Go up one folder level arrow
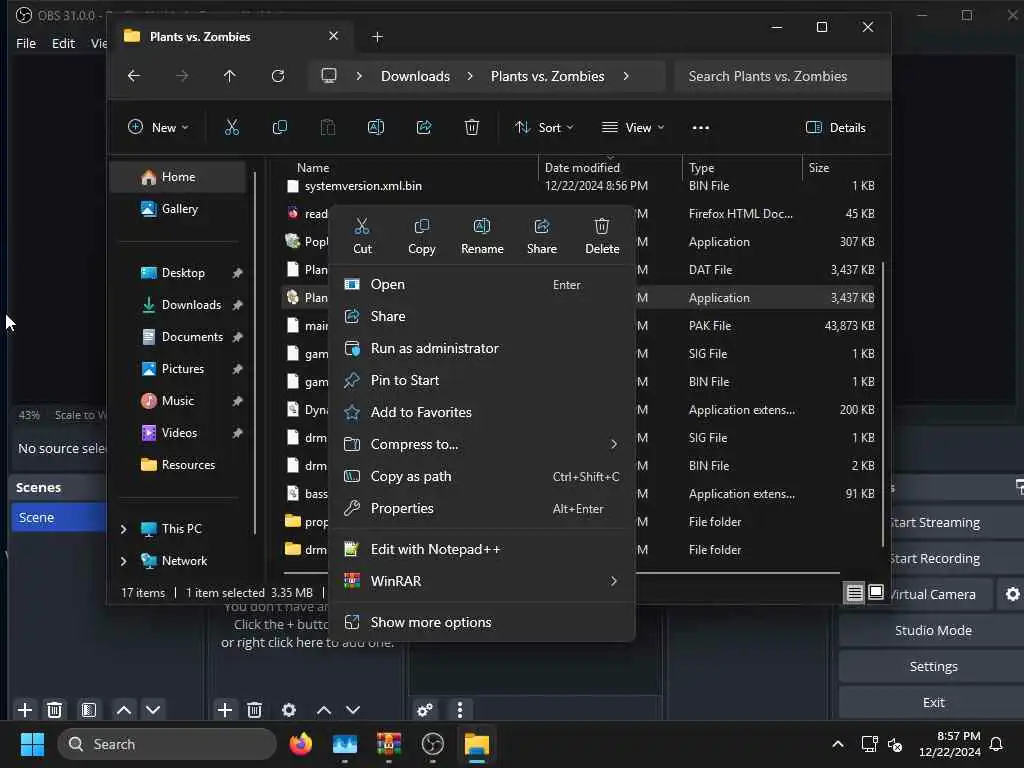This screenshot has height=768, width=1024. (x=229, y=76)
